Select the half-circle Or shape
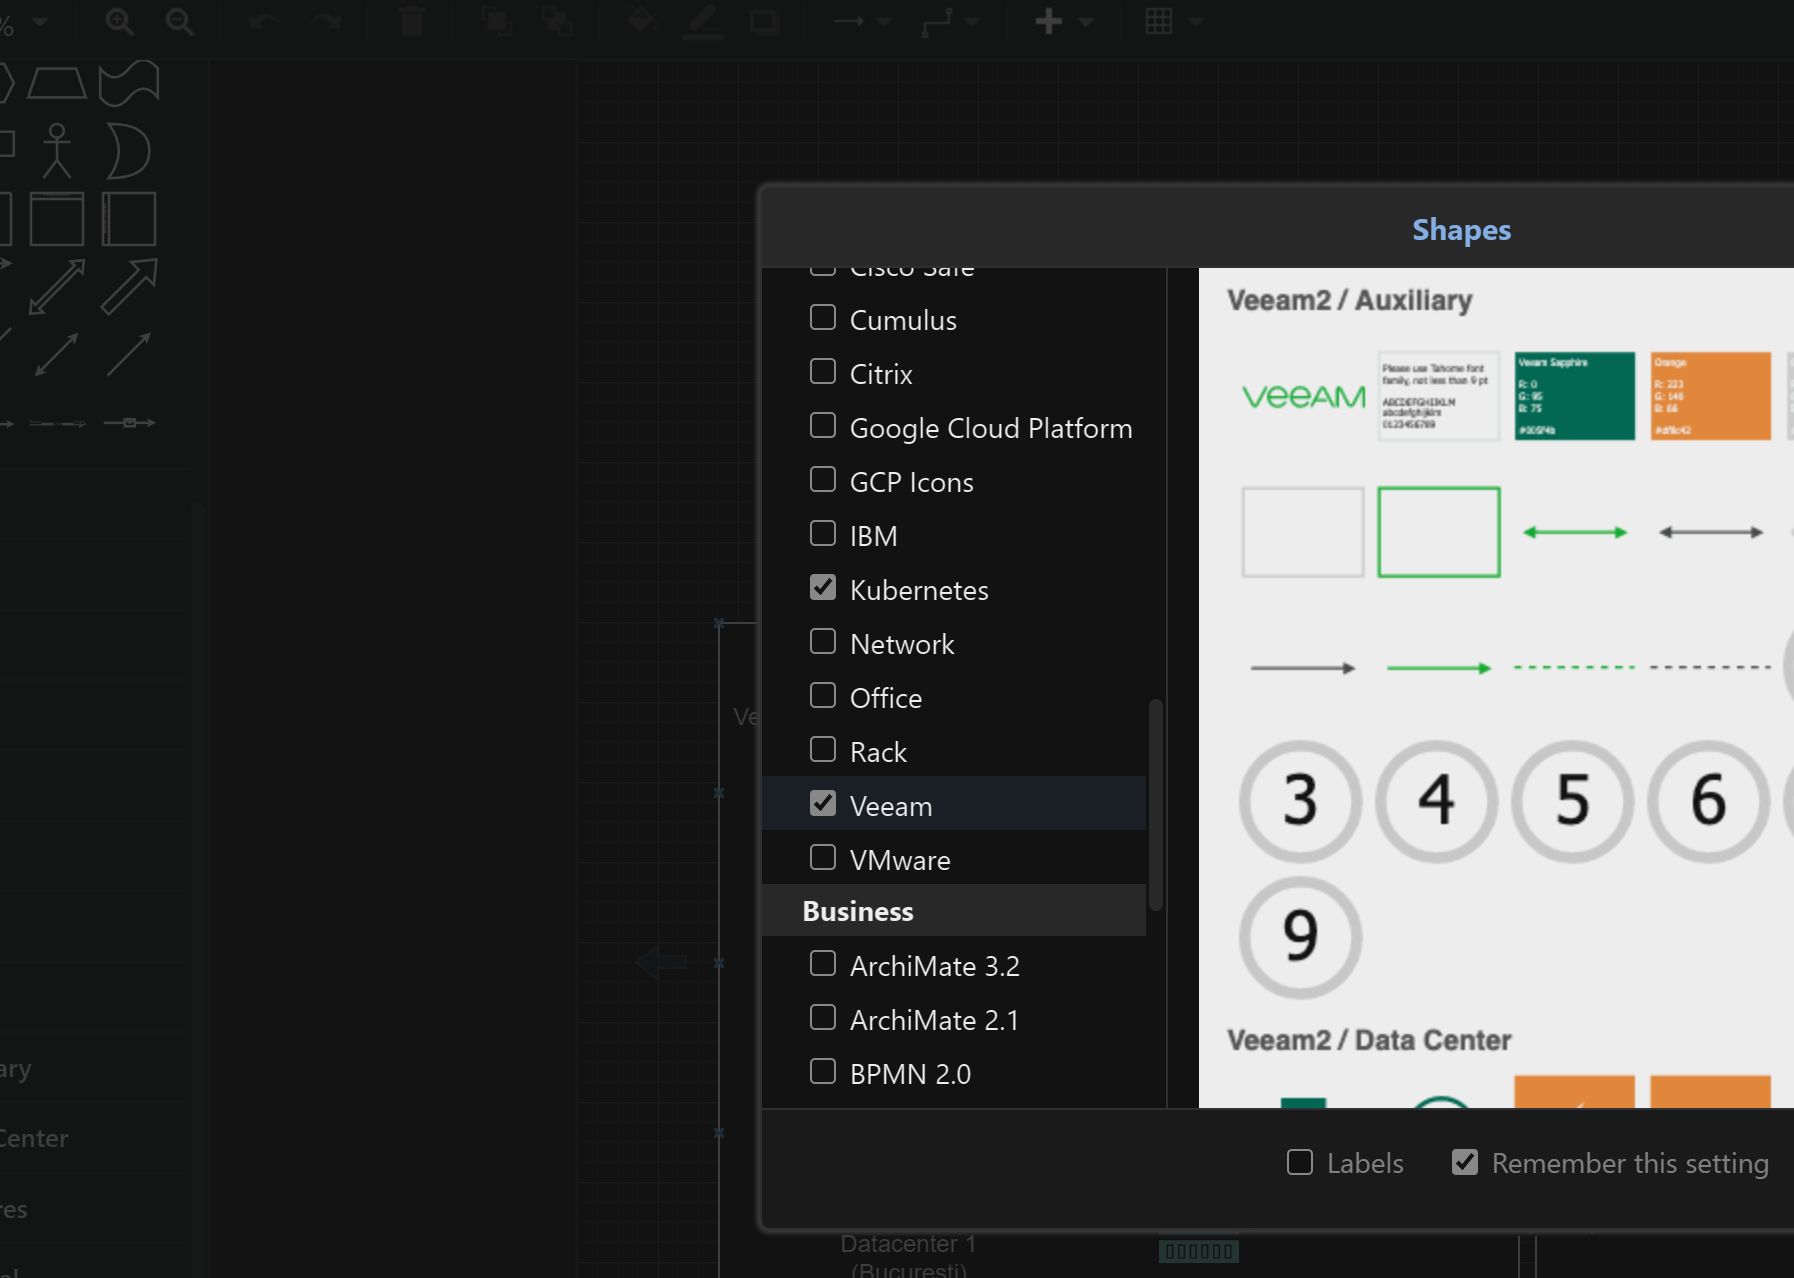 click(x=128, y=151)
